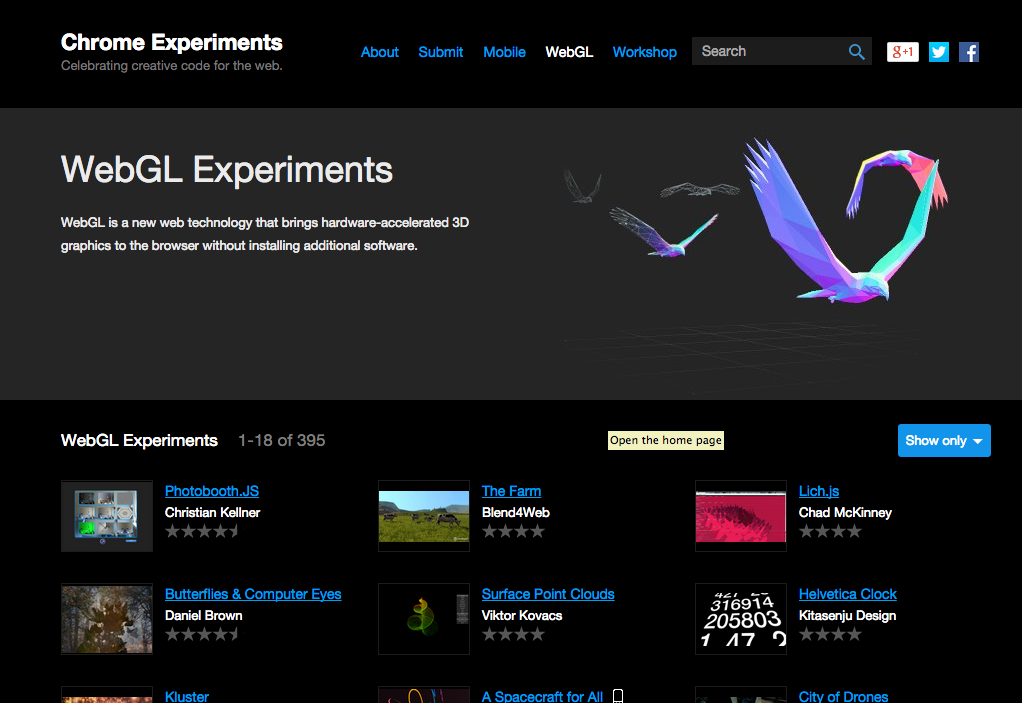Open the Lich.js red thumbnail

click(x=741, y=516)
